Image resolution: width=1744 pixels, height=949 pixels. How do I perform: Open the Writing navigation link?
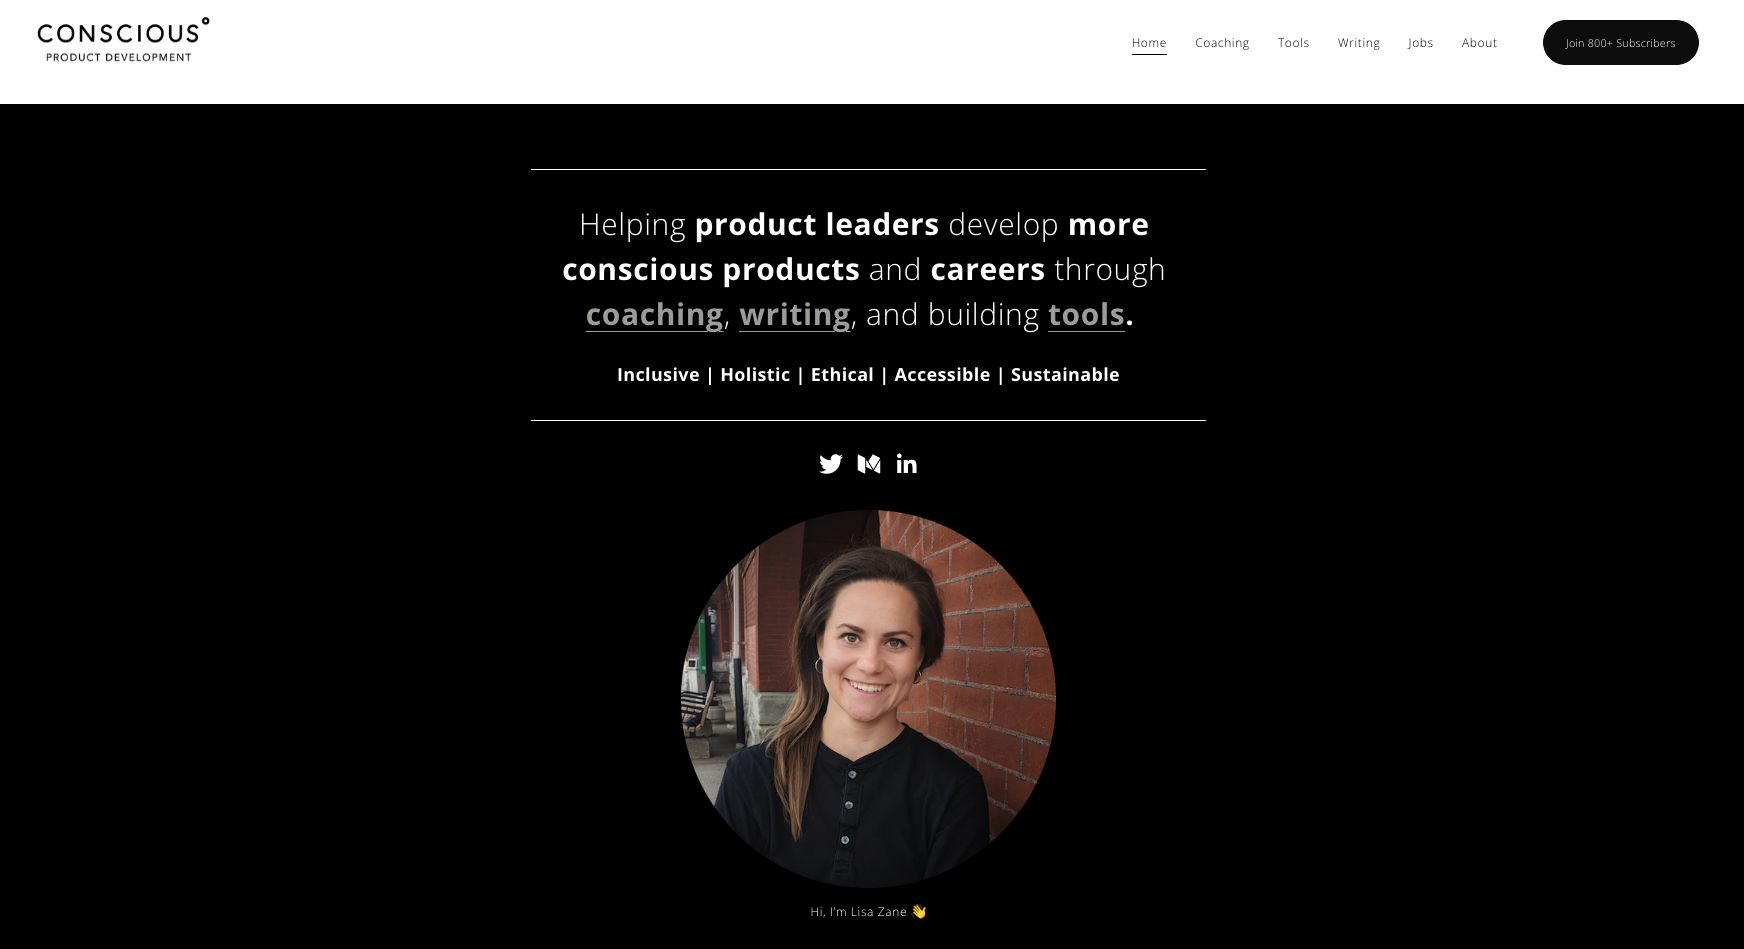coord(1358,43)
